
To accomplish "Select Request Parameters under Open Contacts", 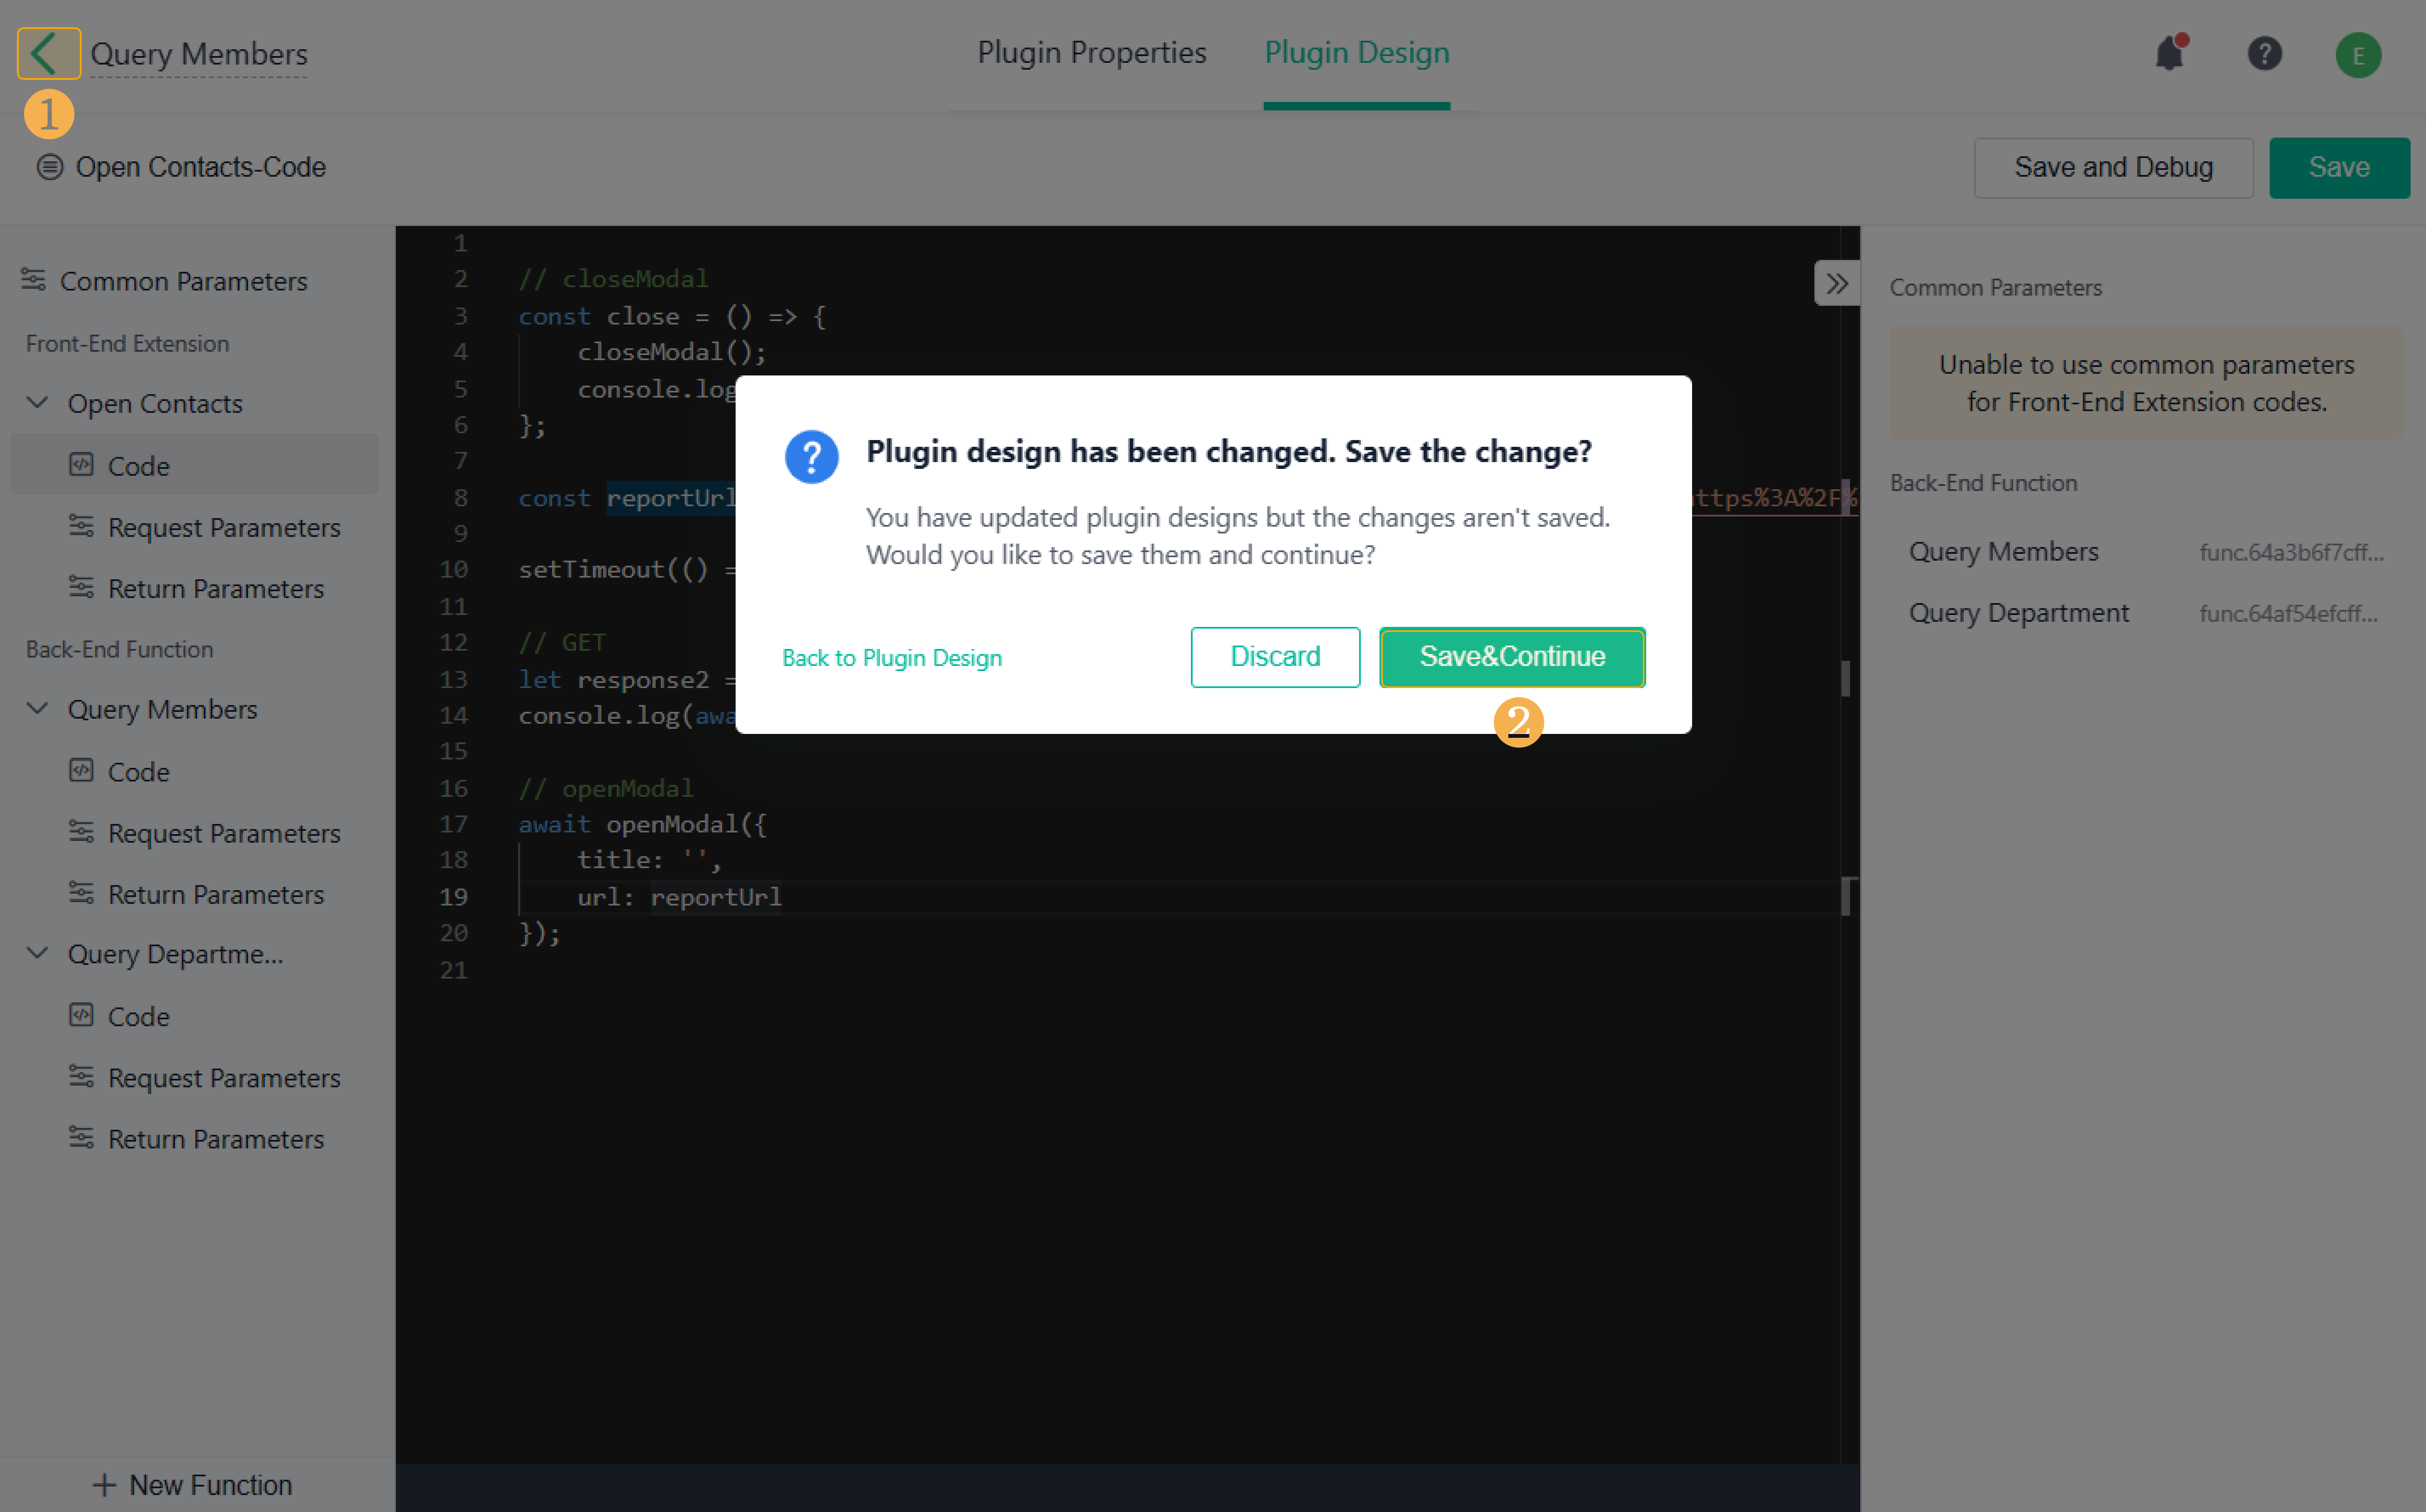I will pyautogui.click(x=224, y=527).
